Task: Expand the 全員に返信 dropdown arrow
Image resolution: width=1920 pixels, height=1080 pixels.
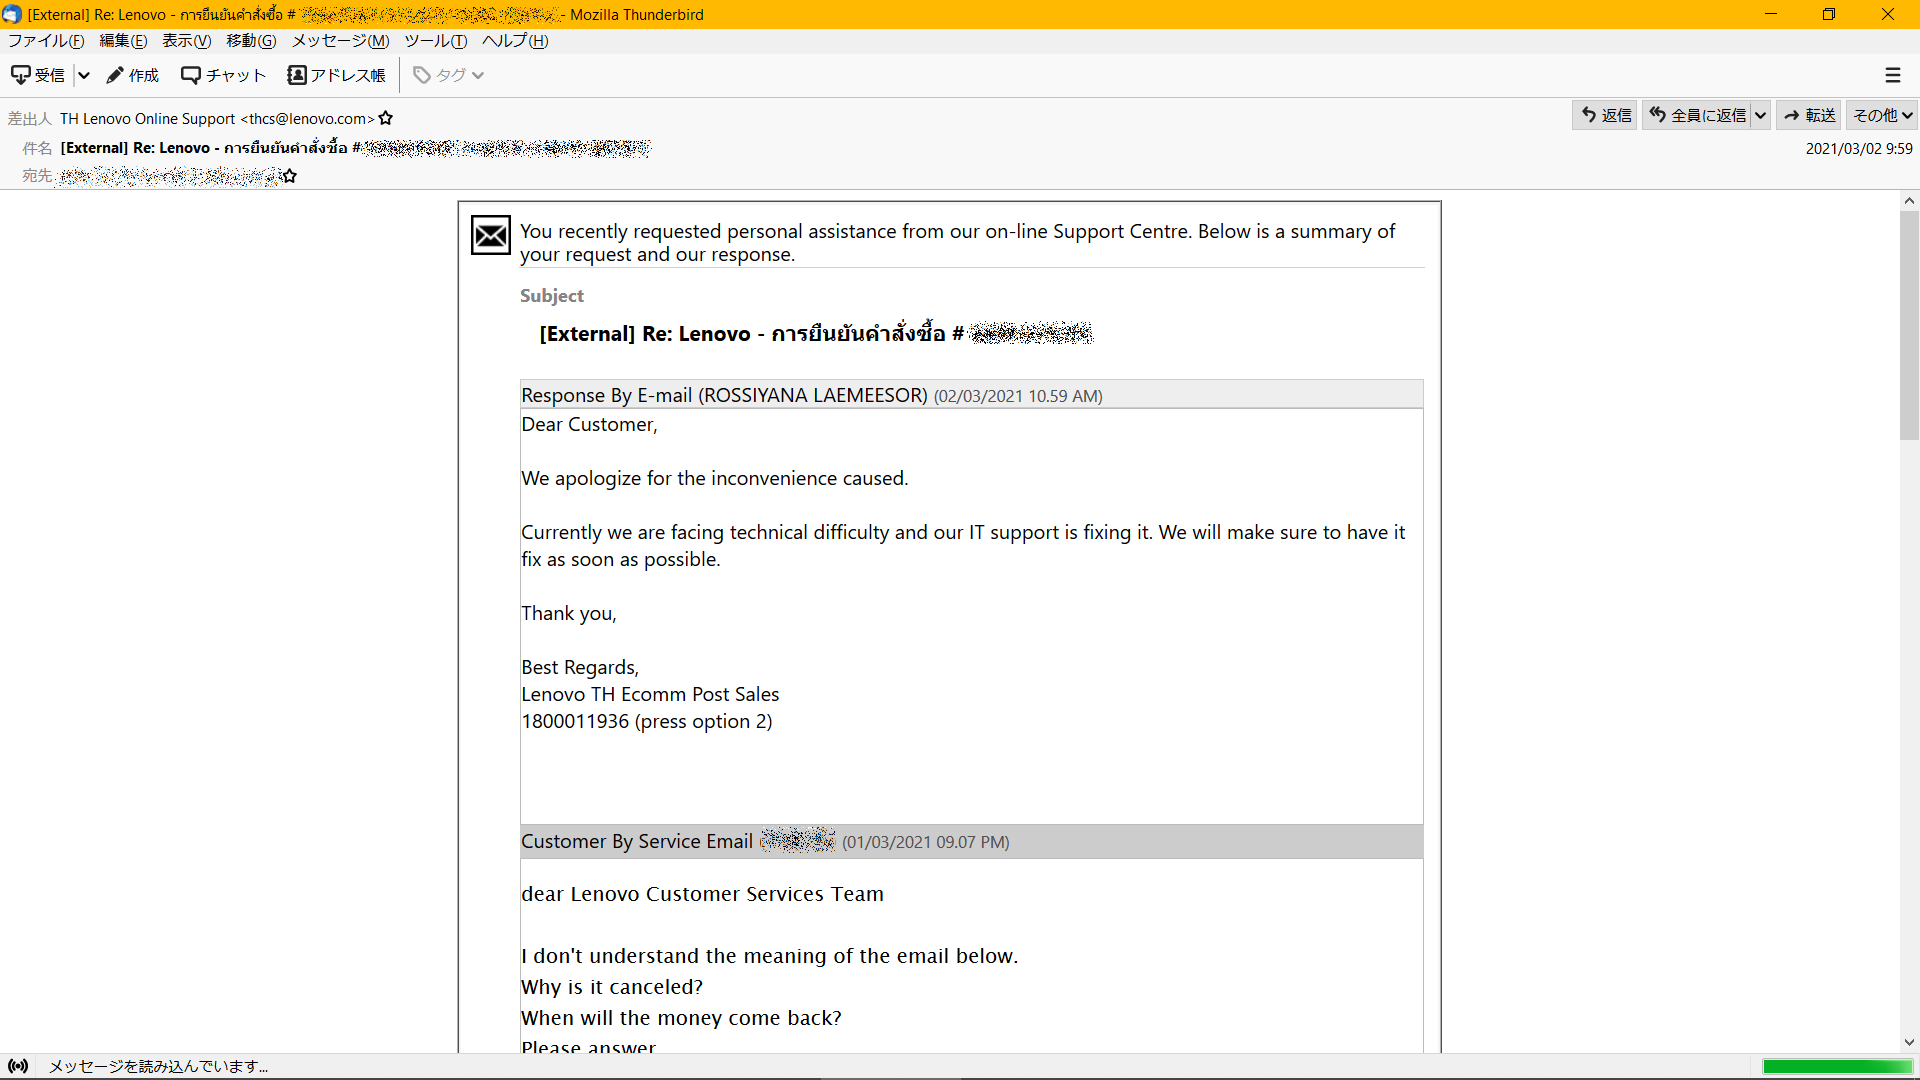Action: click(x=1760, y=116)
